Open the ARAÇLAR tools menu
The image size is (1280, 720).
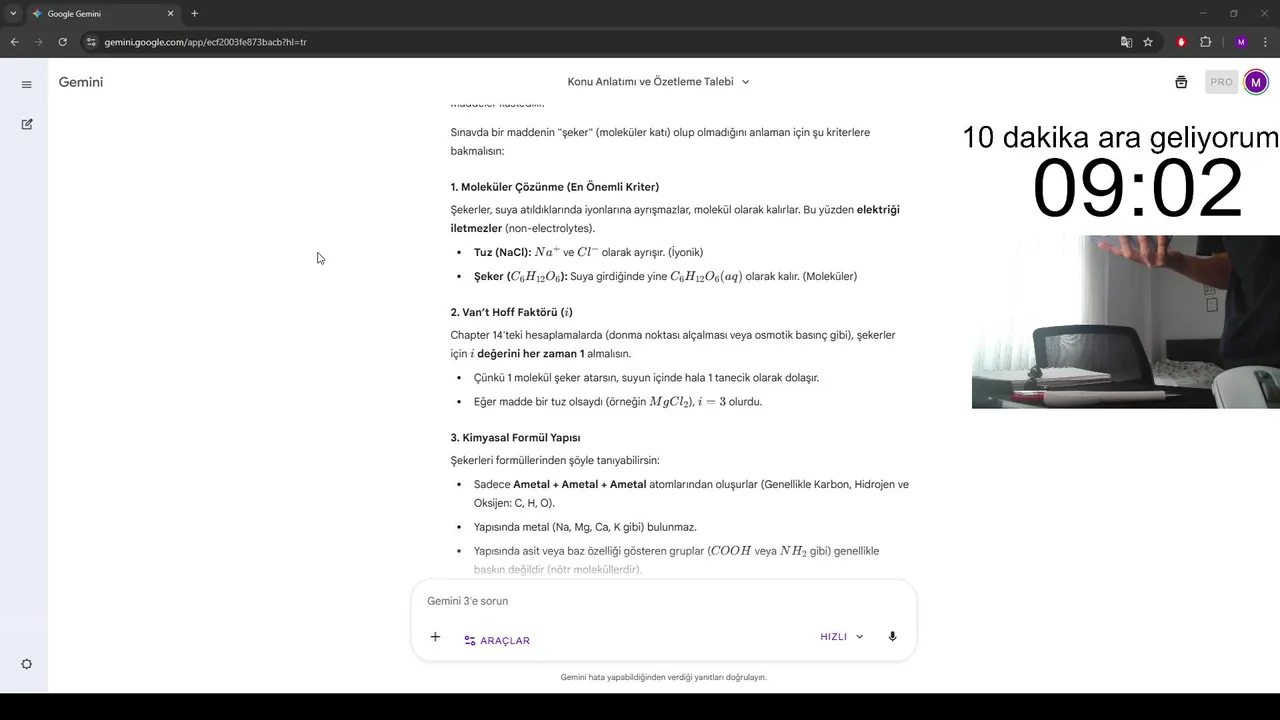click(497, 640)
